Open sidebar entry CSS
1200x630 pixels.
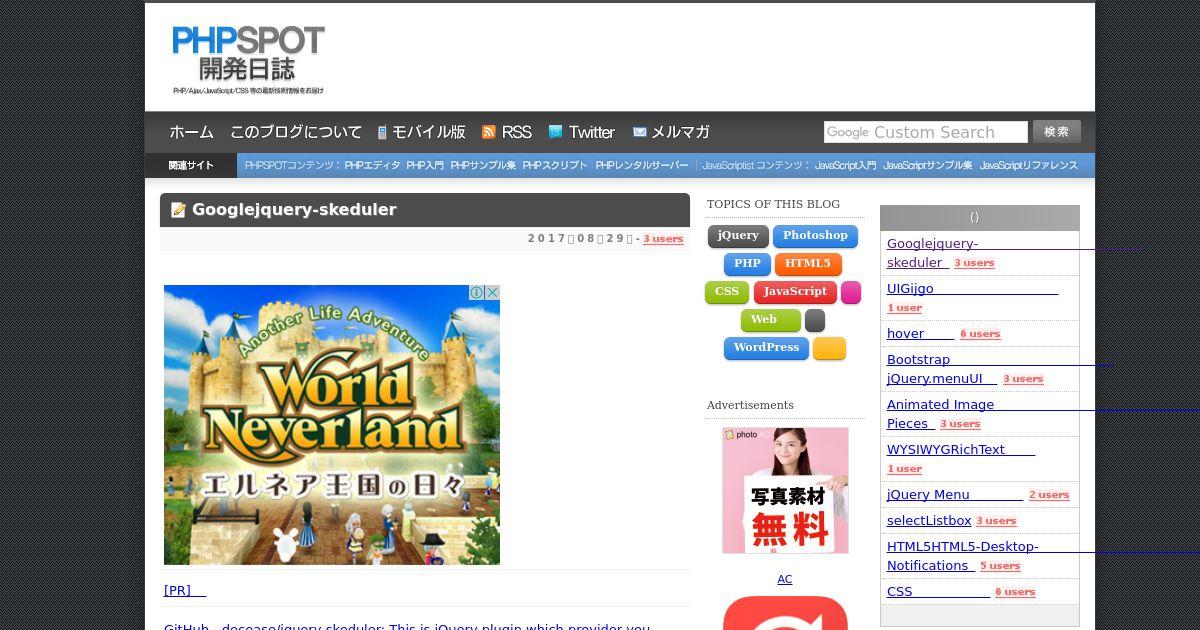938,592
